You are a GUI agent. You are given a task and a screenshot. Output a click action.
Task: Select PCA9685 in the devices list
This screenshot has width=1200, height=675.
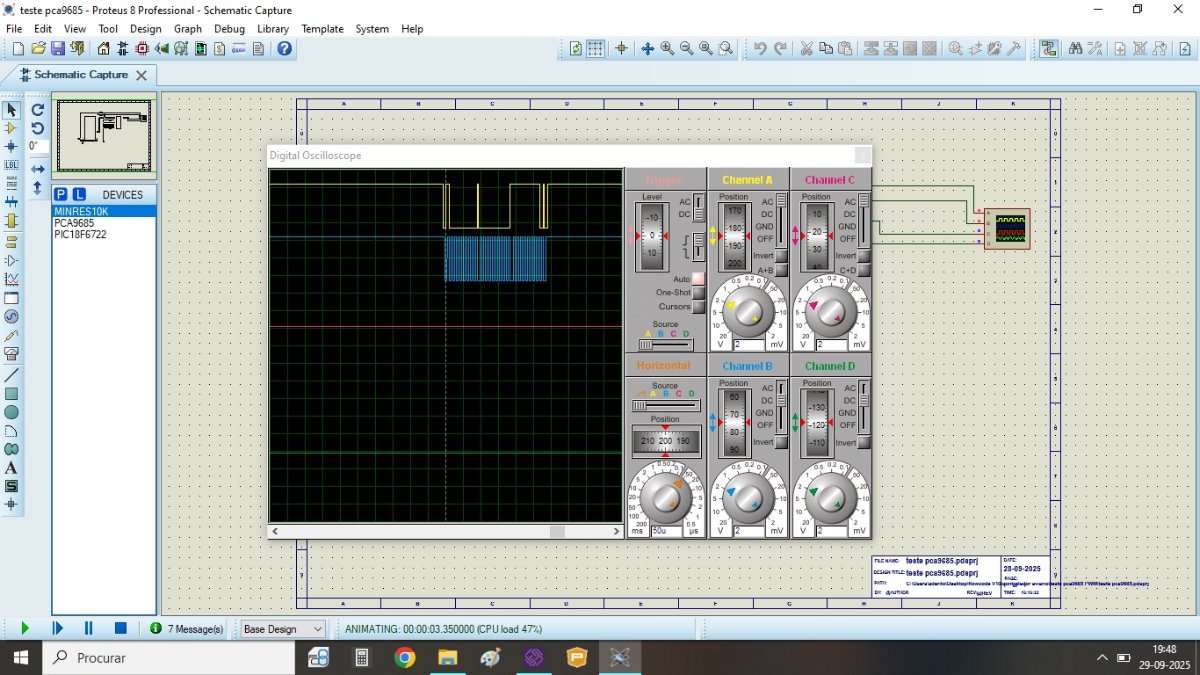pos(74,223)
